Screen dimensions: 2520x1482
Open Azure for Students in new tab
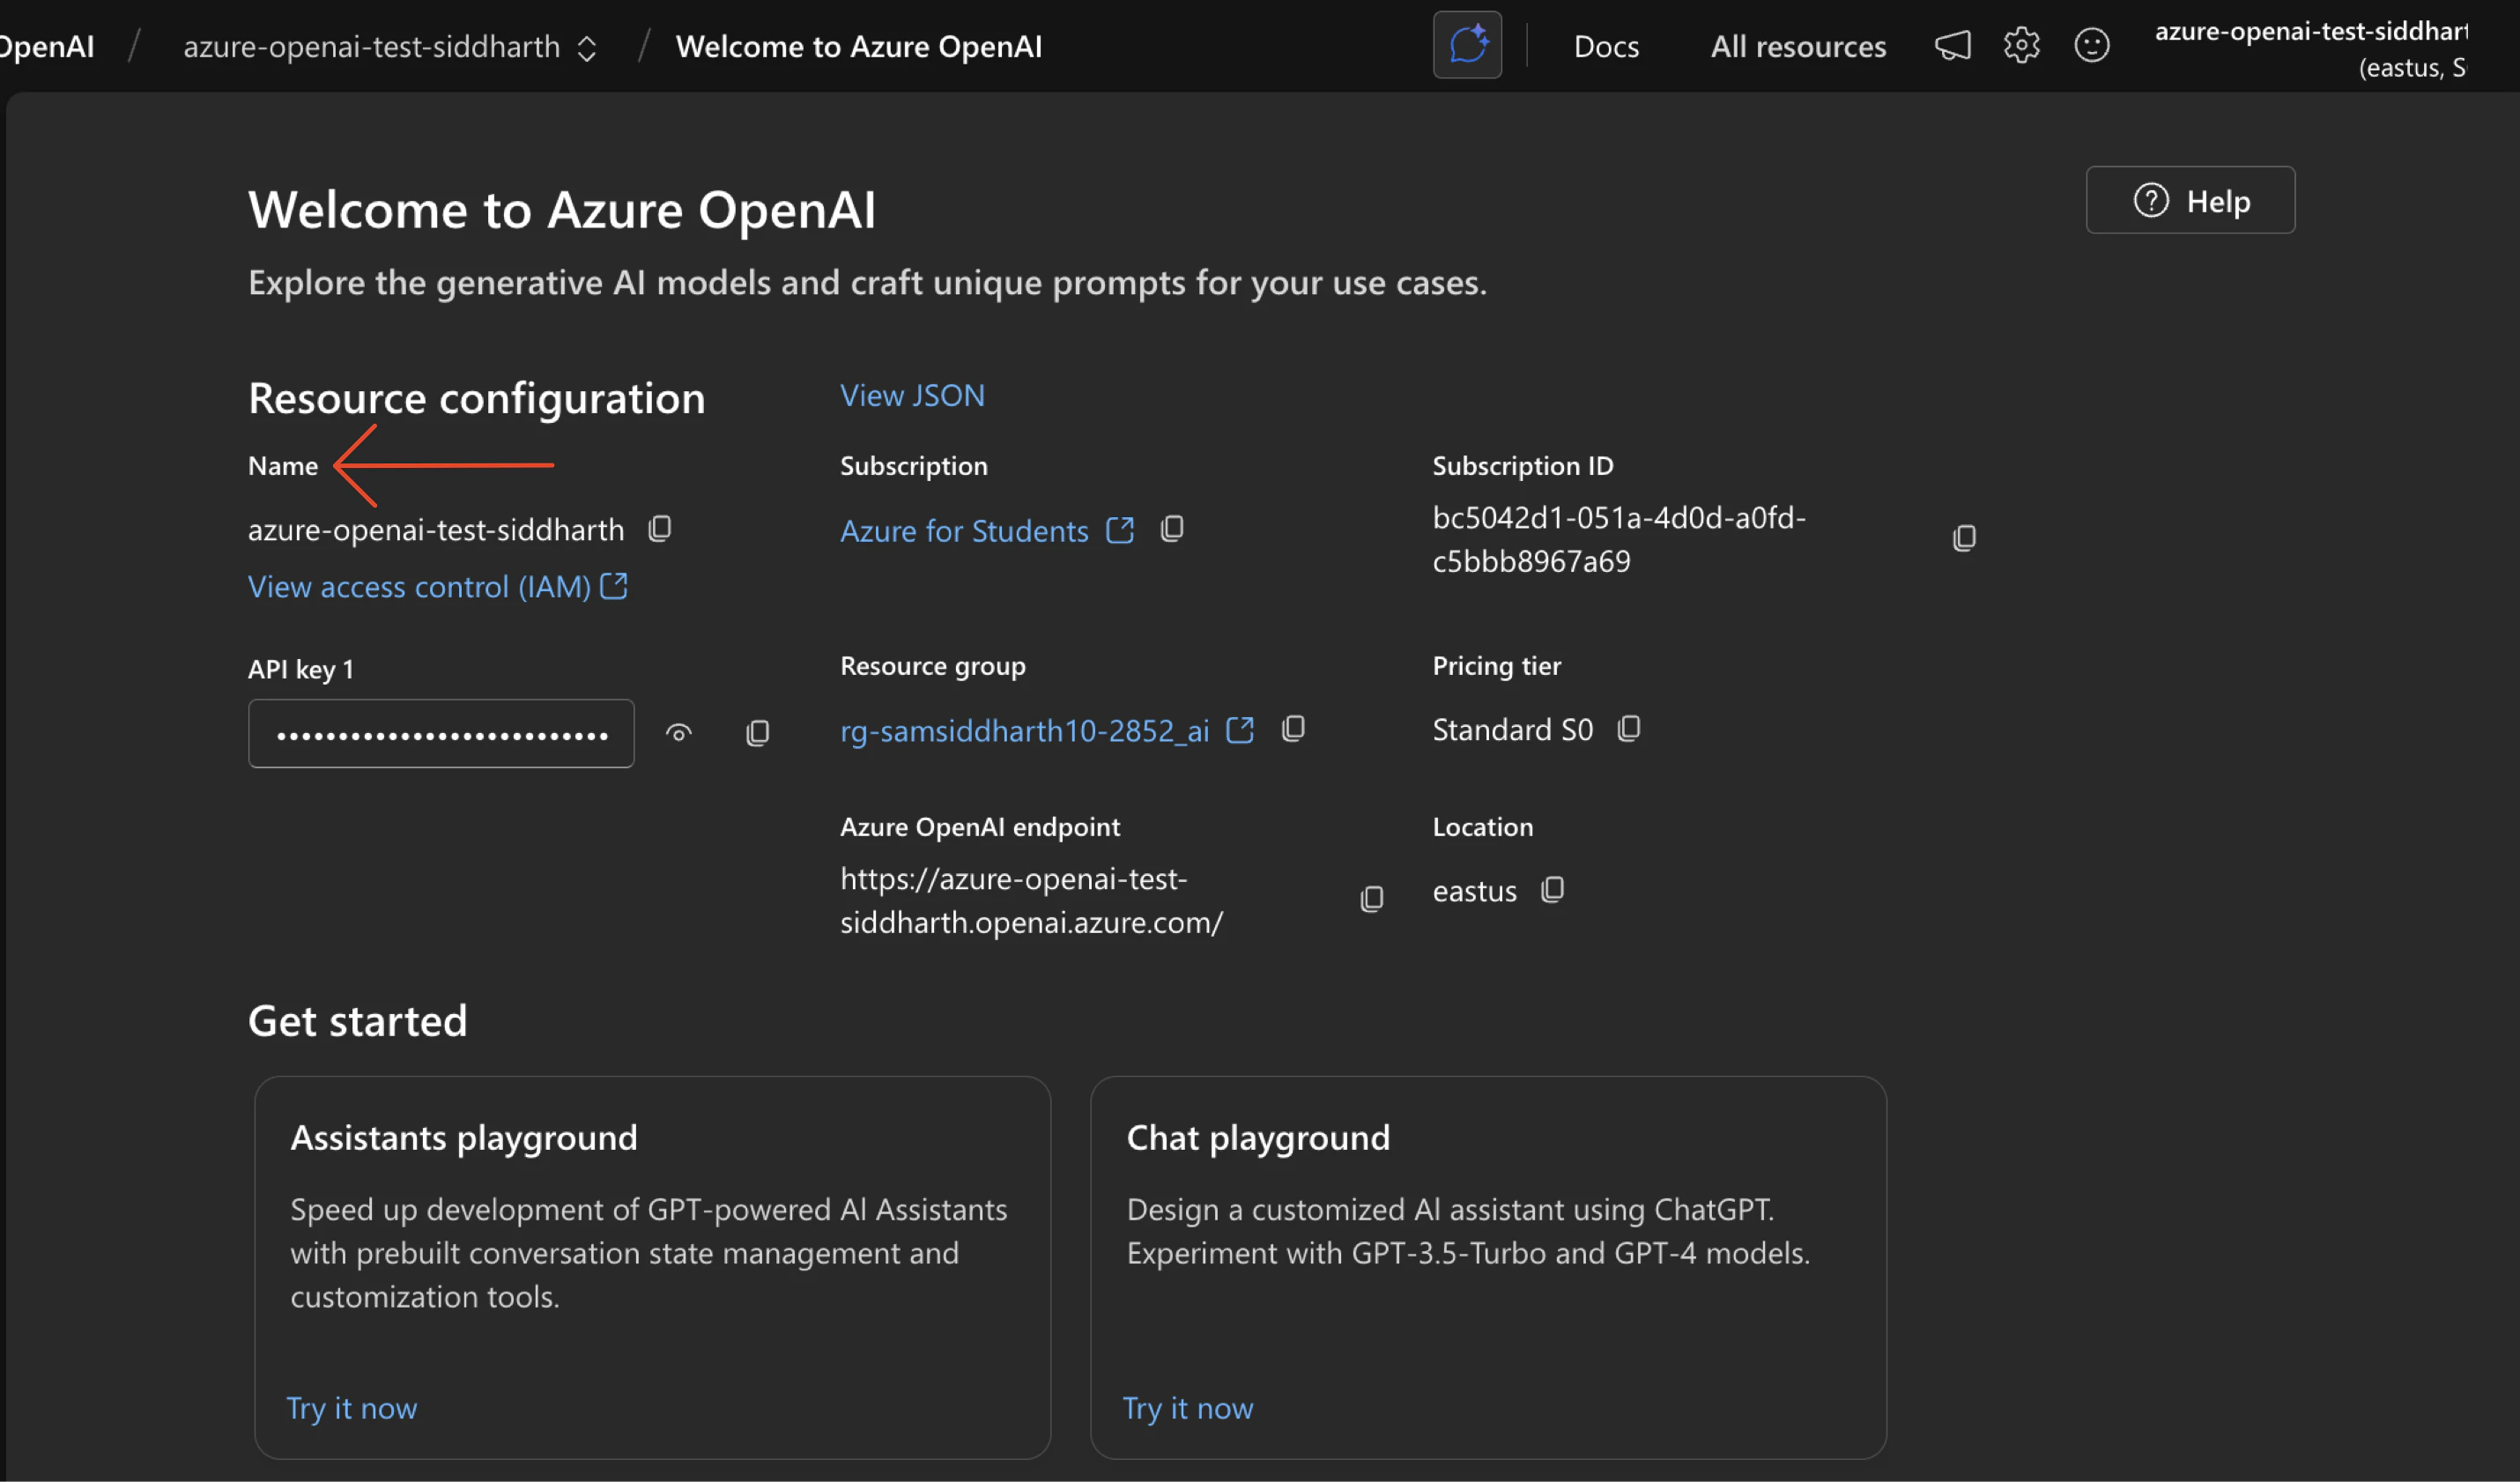coord(1120,530)
